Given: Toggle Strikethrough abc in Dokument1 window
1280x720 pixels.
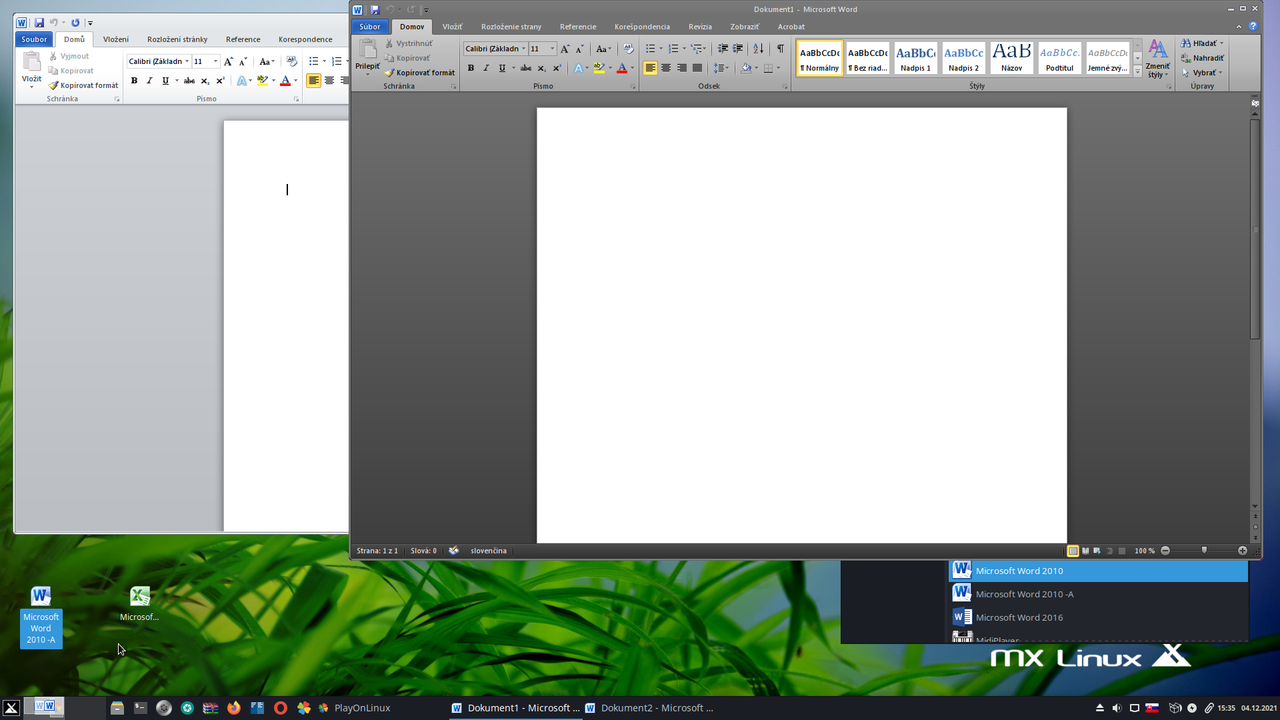Looking at the screenshot, I should pos(525,68).
